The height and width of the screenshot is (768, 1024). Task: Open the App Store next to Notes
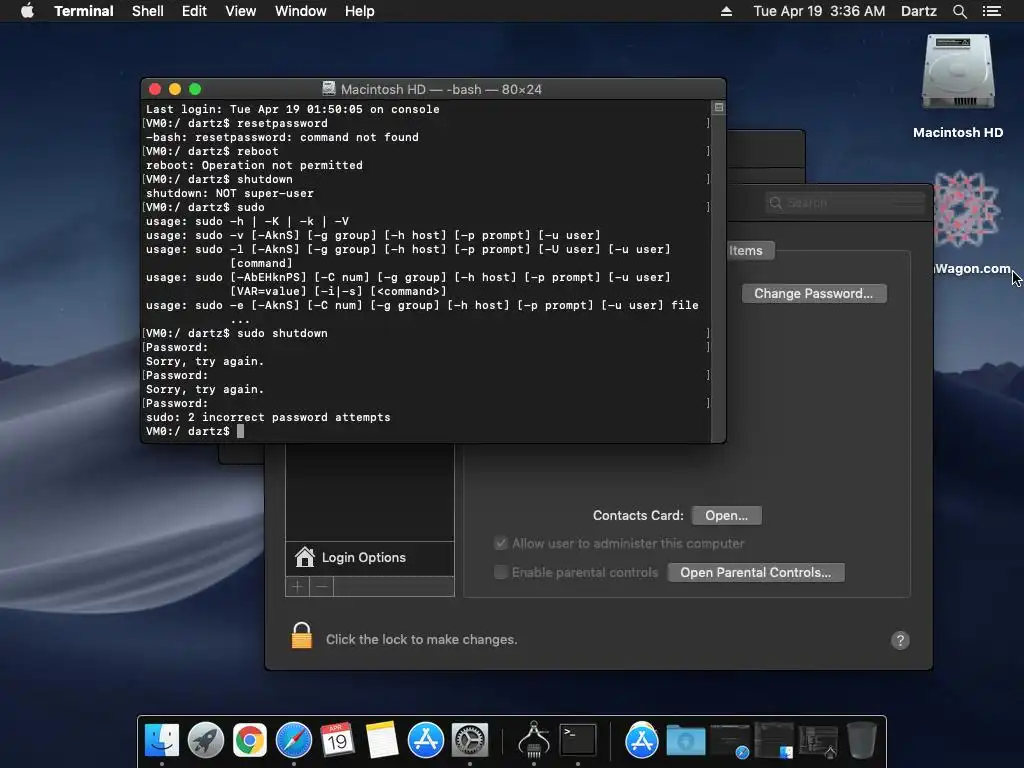tap(426, 741)
